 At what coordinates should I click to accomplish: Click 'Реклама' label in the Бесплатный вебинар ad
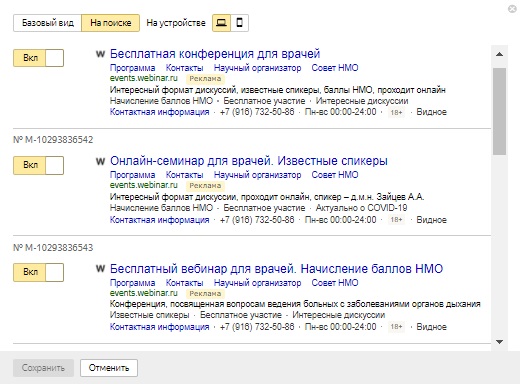205,294
